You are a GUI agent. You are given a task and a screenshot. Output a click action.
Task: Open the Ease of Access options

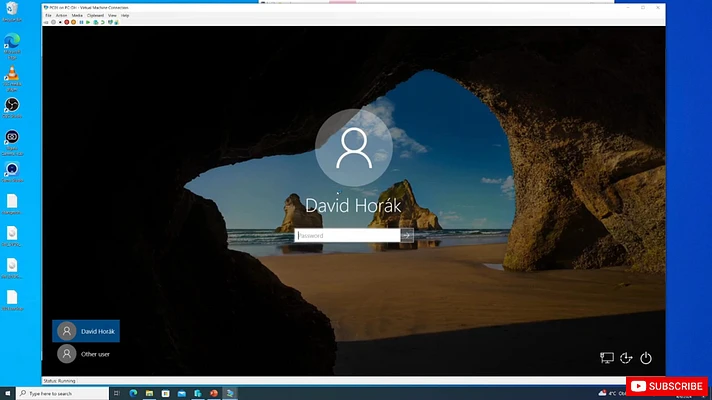(626, 358)
